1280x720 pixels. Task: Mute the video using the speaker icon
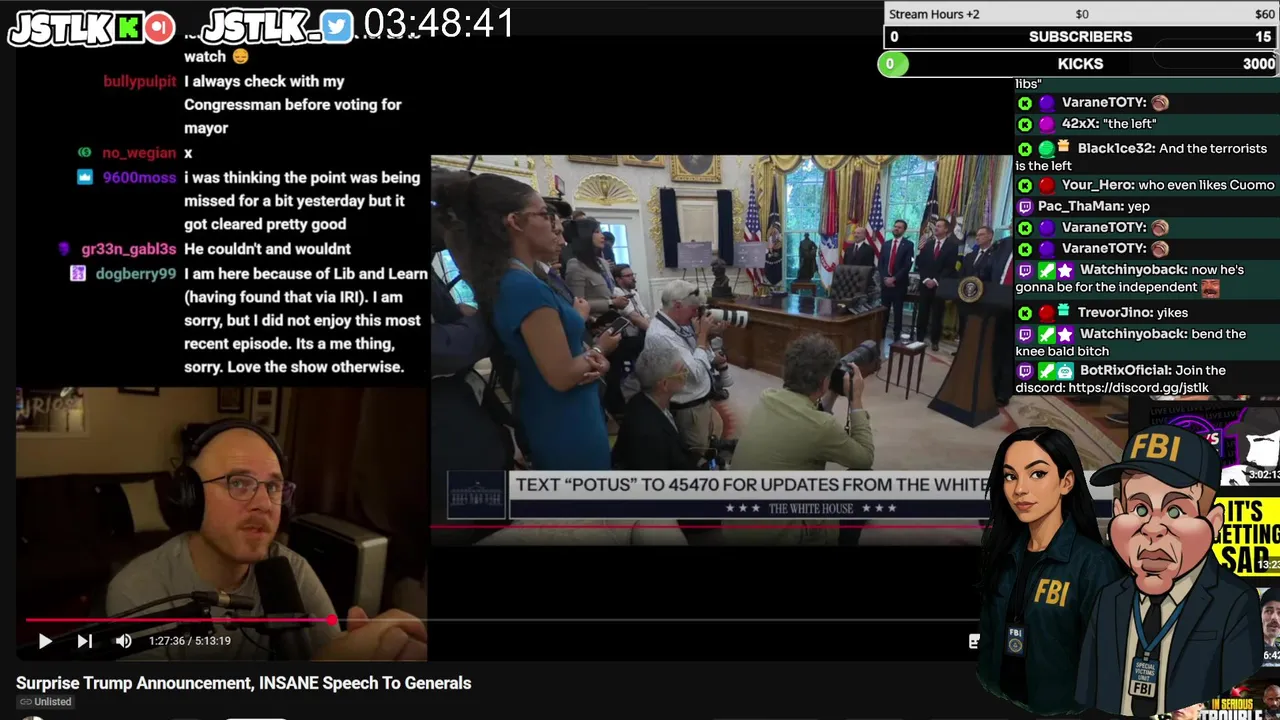click(124, 641)
